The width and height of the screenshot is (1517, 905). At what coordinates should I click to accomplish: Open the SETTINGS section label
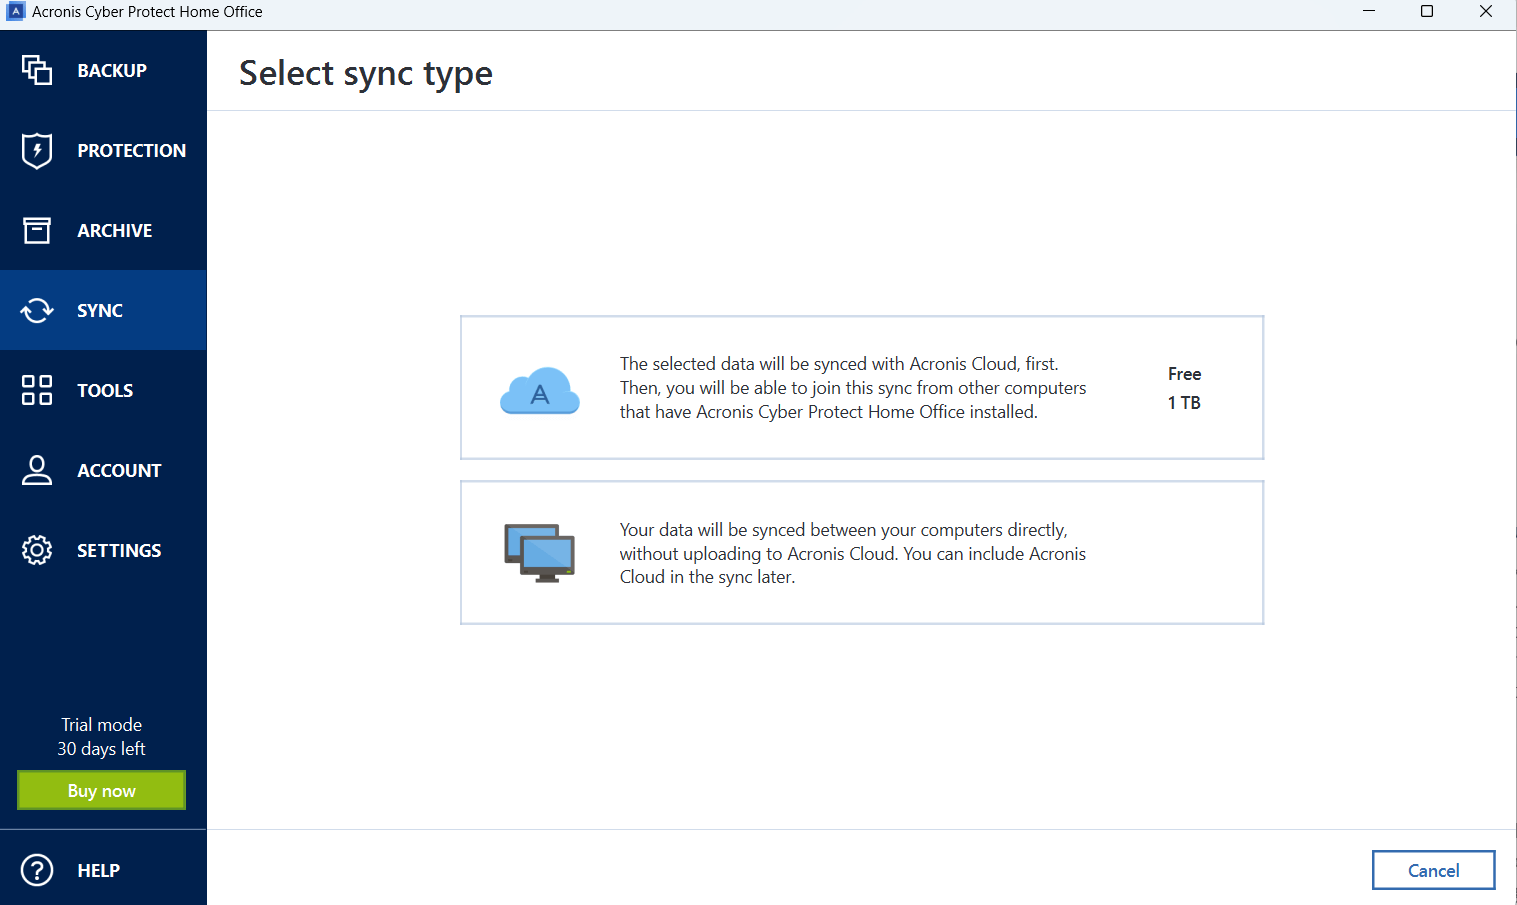119,550
